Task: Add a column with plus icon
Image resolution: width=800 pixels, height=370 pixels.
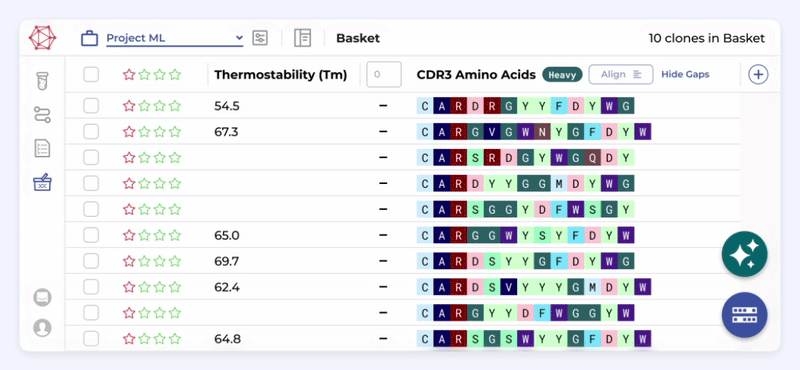Action: tap(758, 75)
